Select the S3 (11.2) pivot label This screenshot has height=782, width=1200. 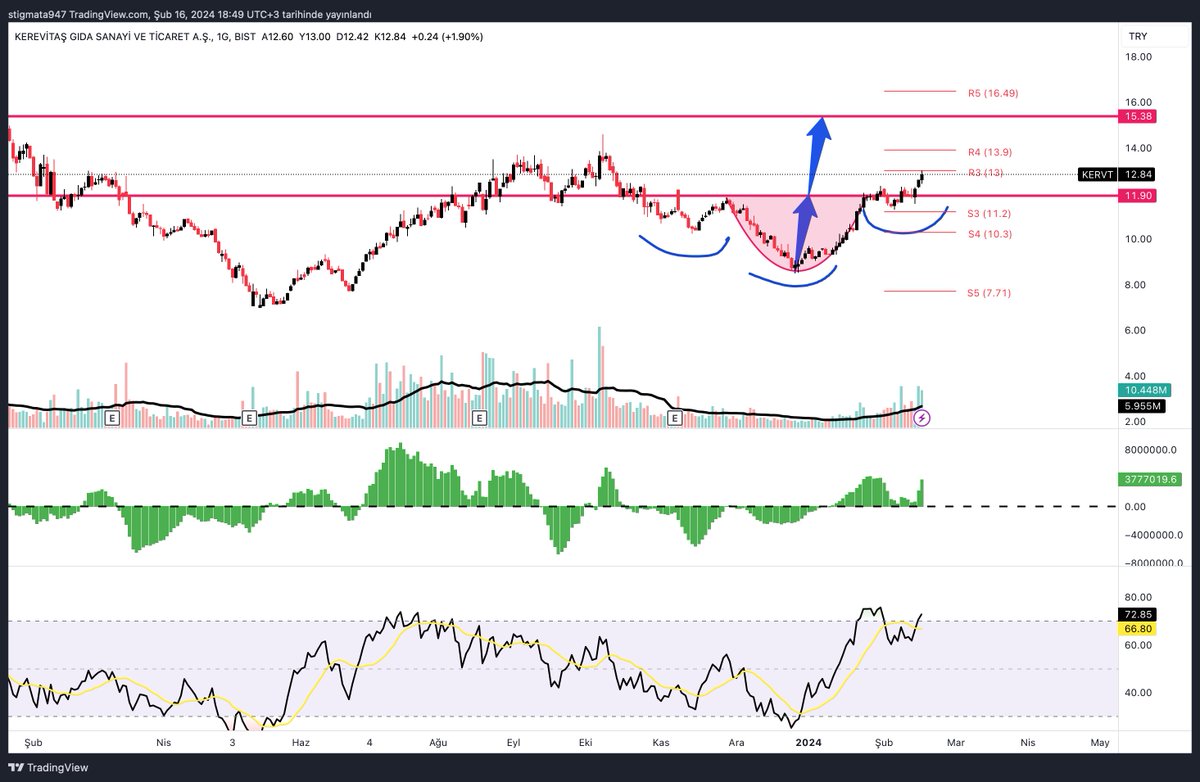(x=990, y=214)
